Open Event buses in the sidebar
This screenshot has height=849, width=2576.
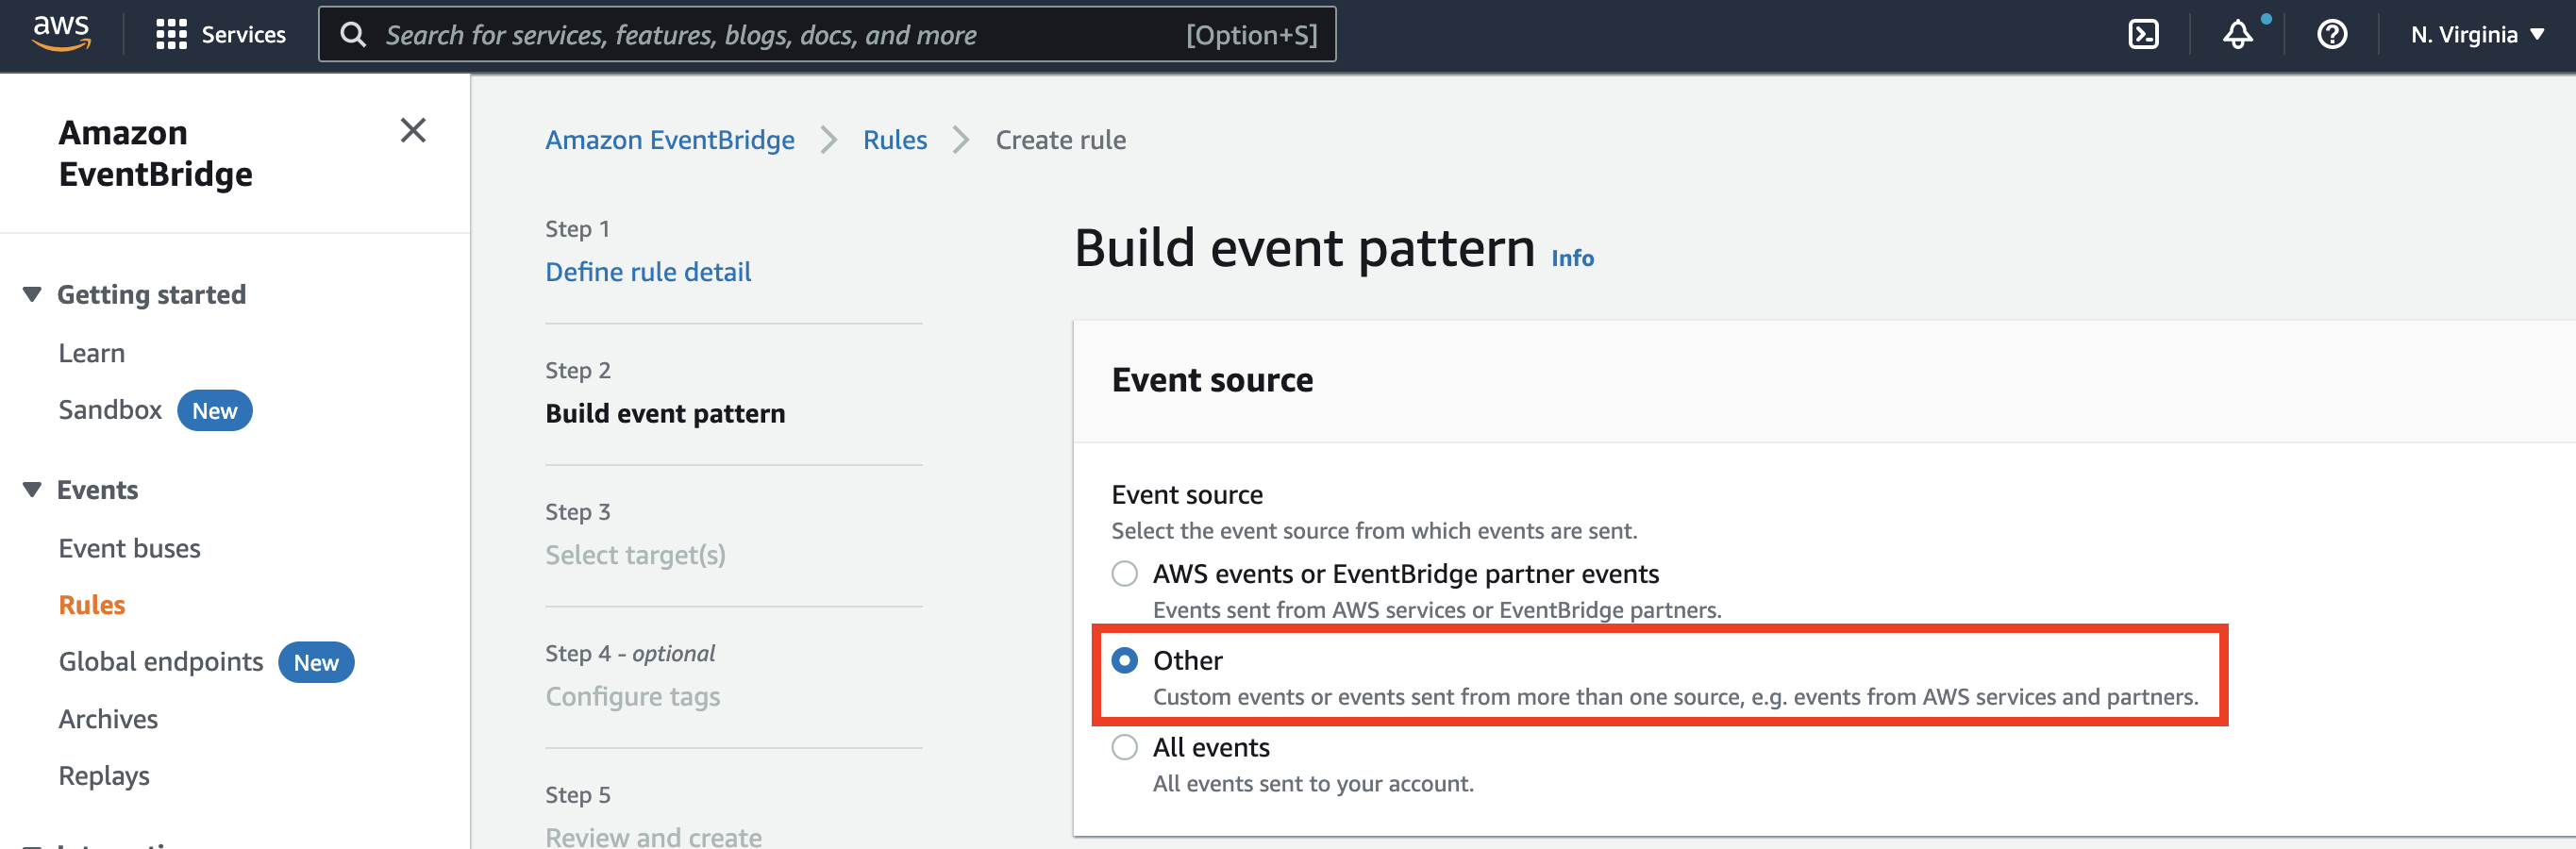[130, 548]
